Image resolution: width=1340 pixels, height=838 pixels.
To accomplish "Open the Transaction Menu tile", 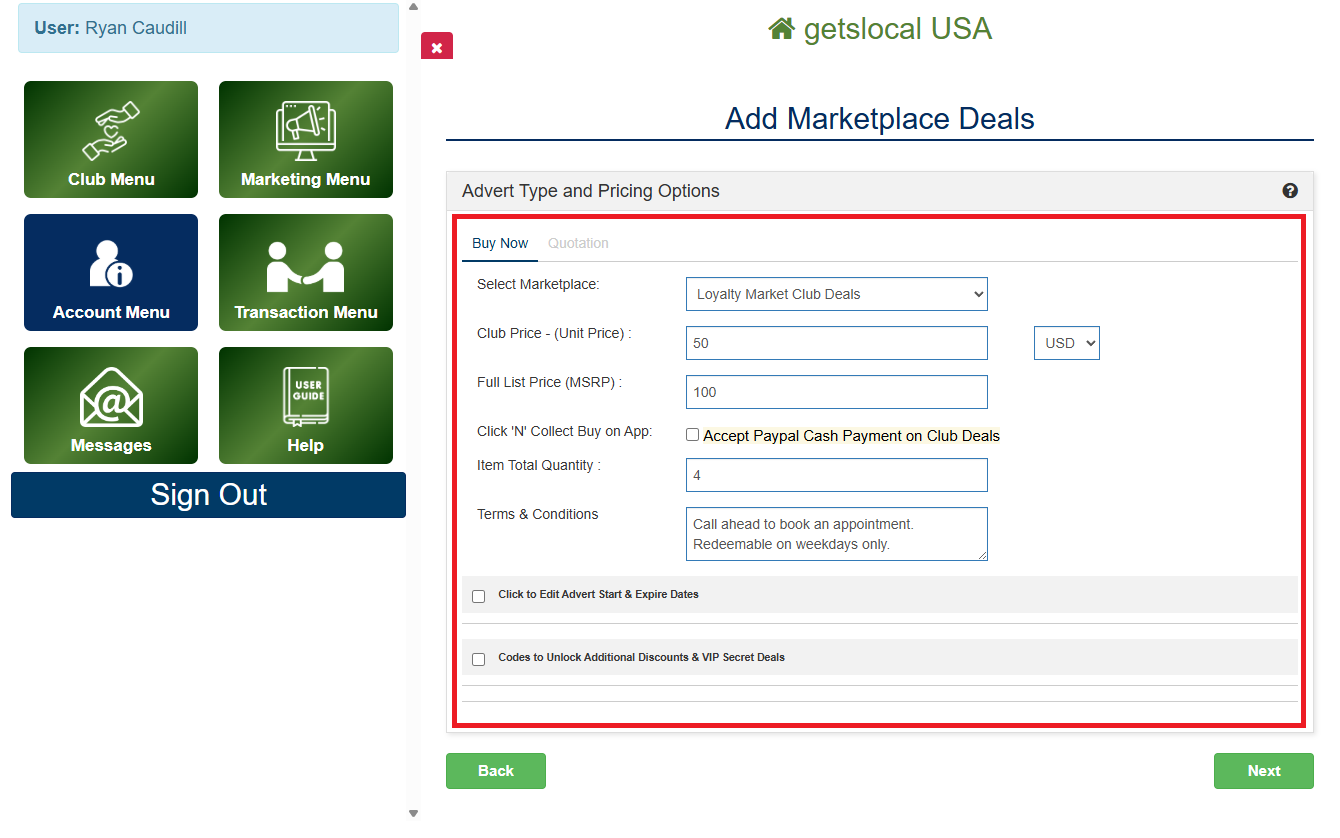I will (x=306, y=272).
